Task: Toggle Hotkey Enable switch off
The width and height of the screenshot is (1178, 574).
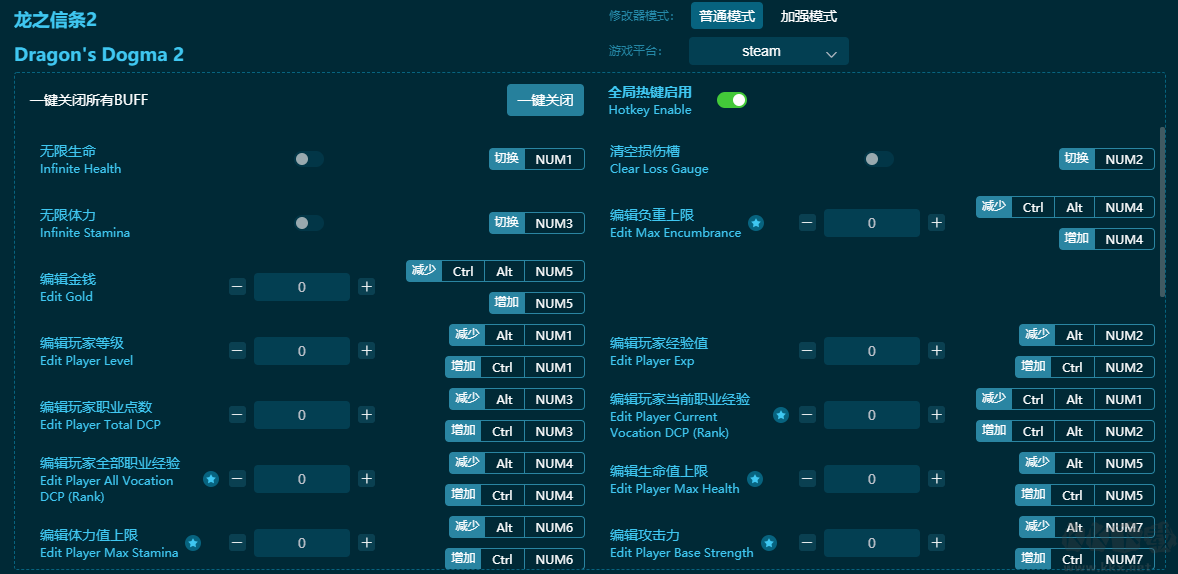Action: coord(732,100)
